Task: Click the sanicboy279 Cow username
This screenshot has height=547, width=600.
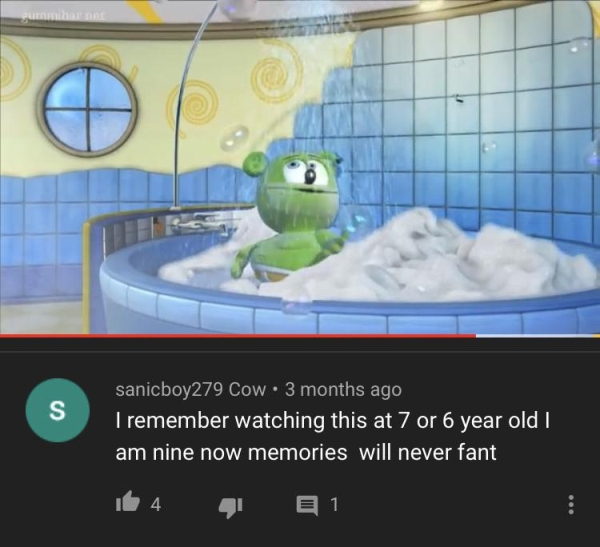Action: pos(191,390)
